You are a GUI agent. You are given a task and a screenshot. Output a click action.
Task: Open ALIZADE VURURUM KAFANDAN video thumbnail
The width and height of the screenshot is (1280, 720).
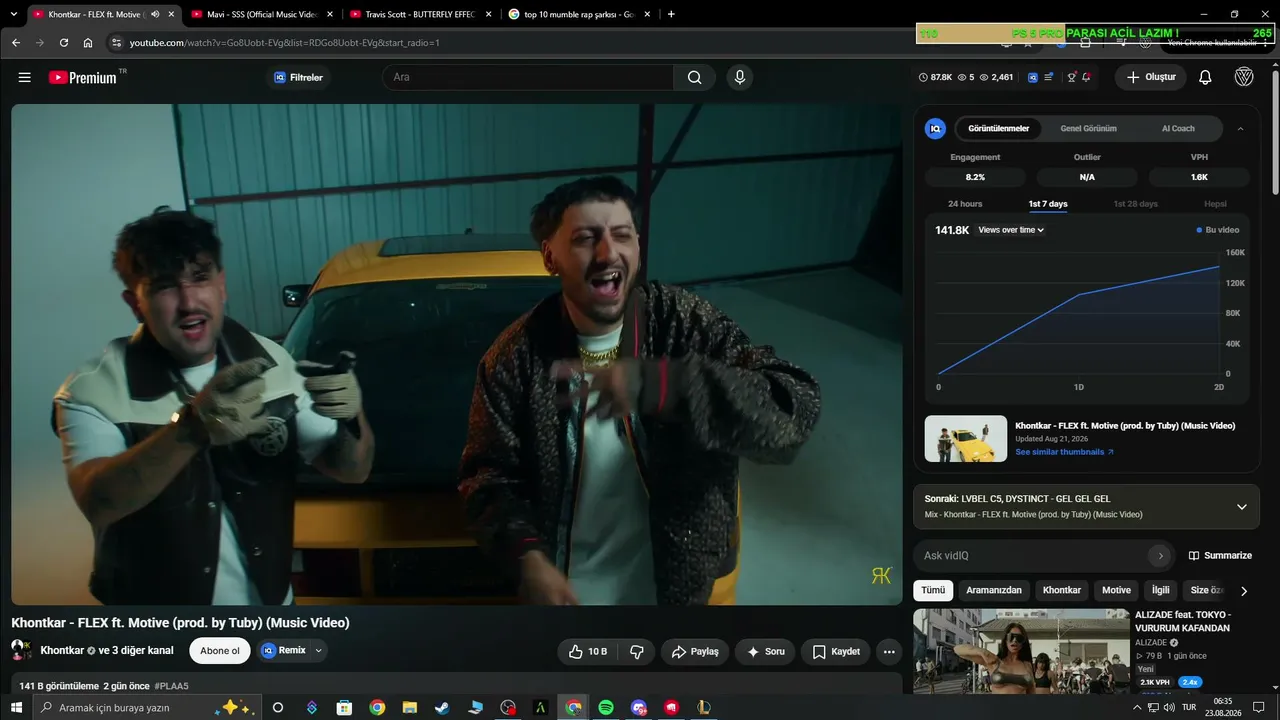(x=1021, y=650)
